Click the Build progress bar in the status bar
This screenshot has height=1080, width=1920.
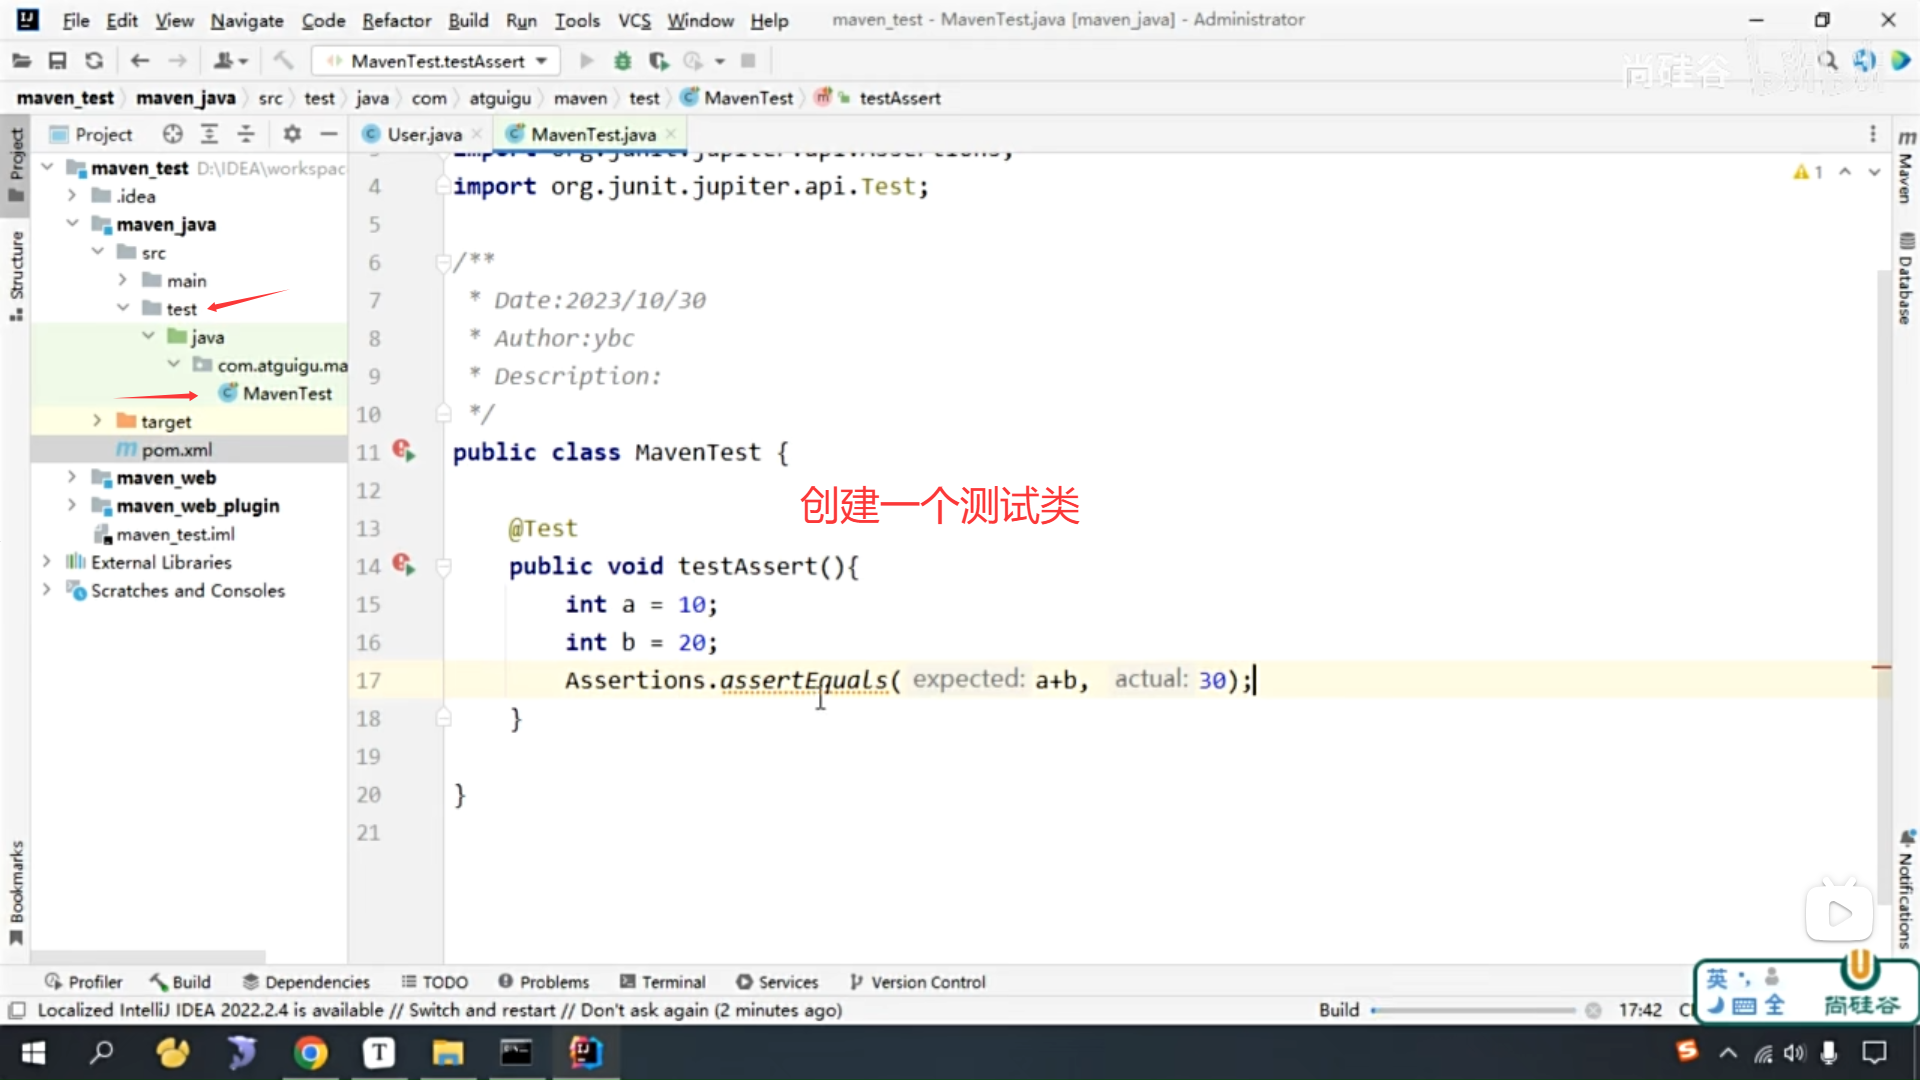[x=1472, y=1010]
